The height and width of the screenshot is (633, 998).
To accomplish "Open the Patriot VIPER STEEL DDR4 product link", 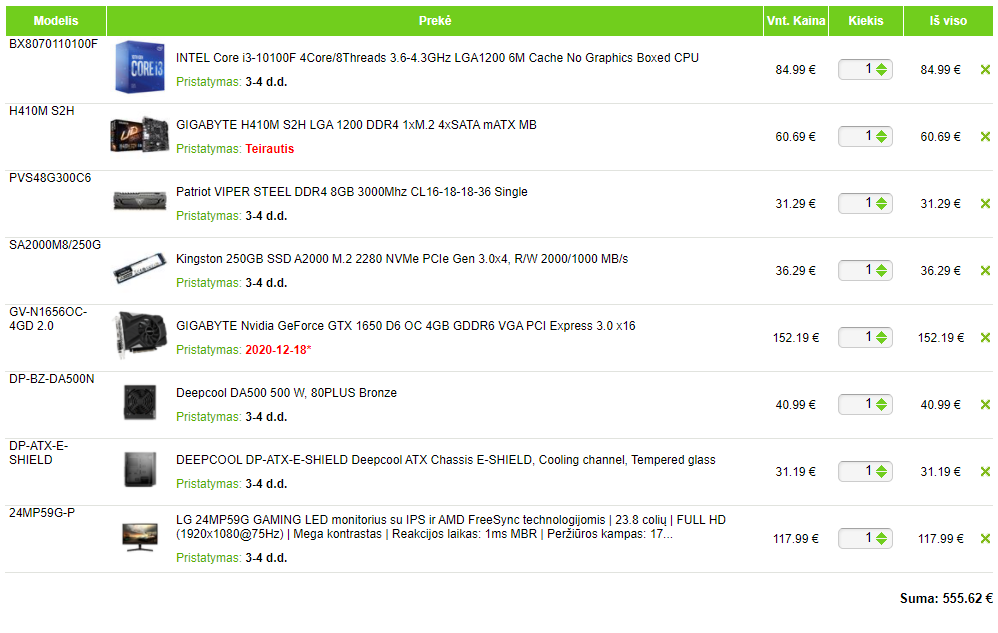I will coord(351,192).
